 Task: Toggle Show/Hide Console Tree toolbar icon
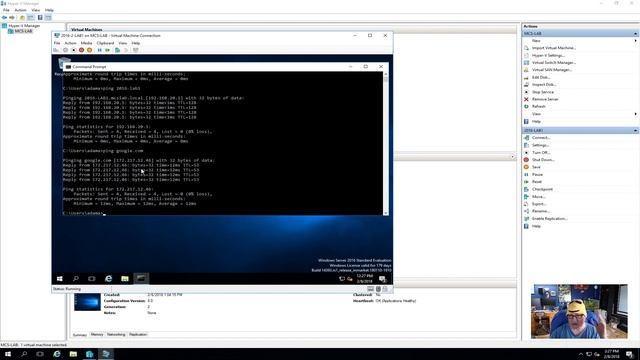coord(31,18)
